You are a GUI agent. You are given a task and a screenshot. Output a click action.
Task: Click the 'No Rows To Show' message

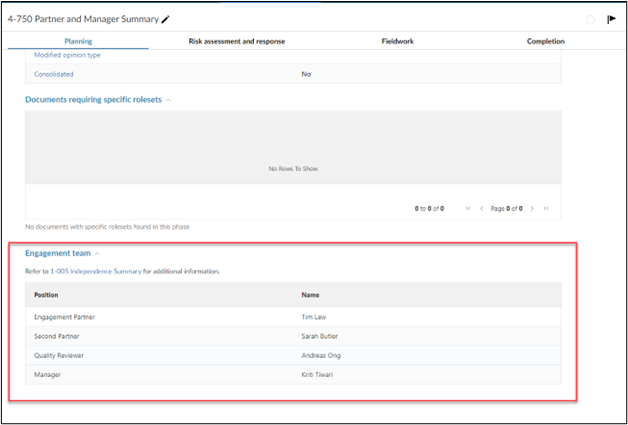coord(293,169)
